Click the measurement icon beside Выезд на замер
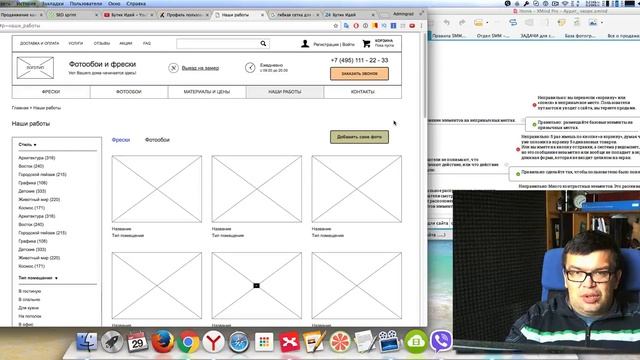 click(x=173, y=68)
